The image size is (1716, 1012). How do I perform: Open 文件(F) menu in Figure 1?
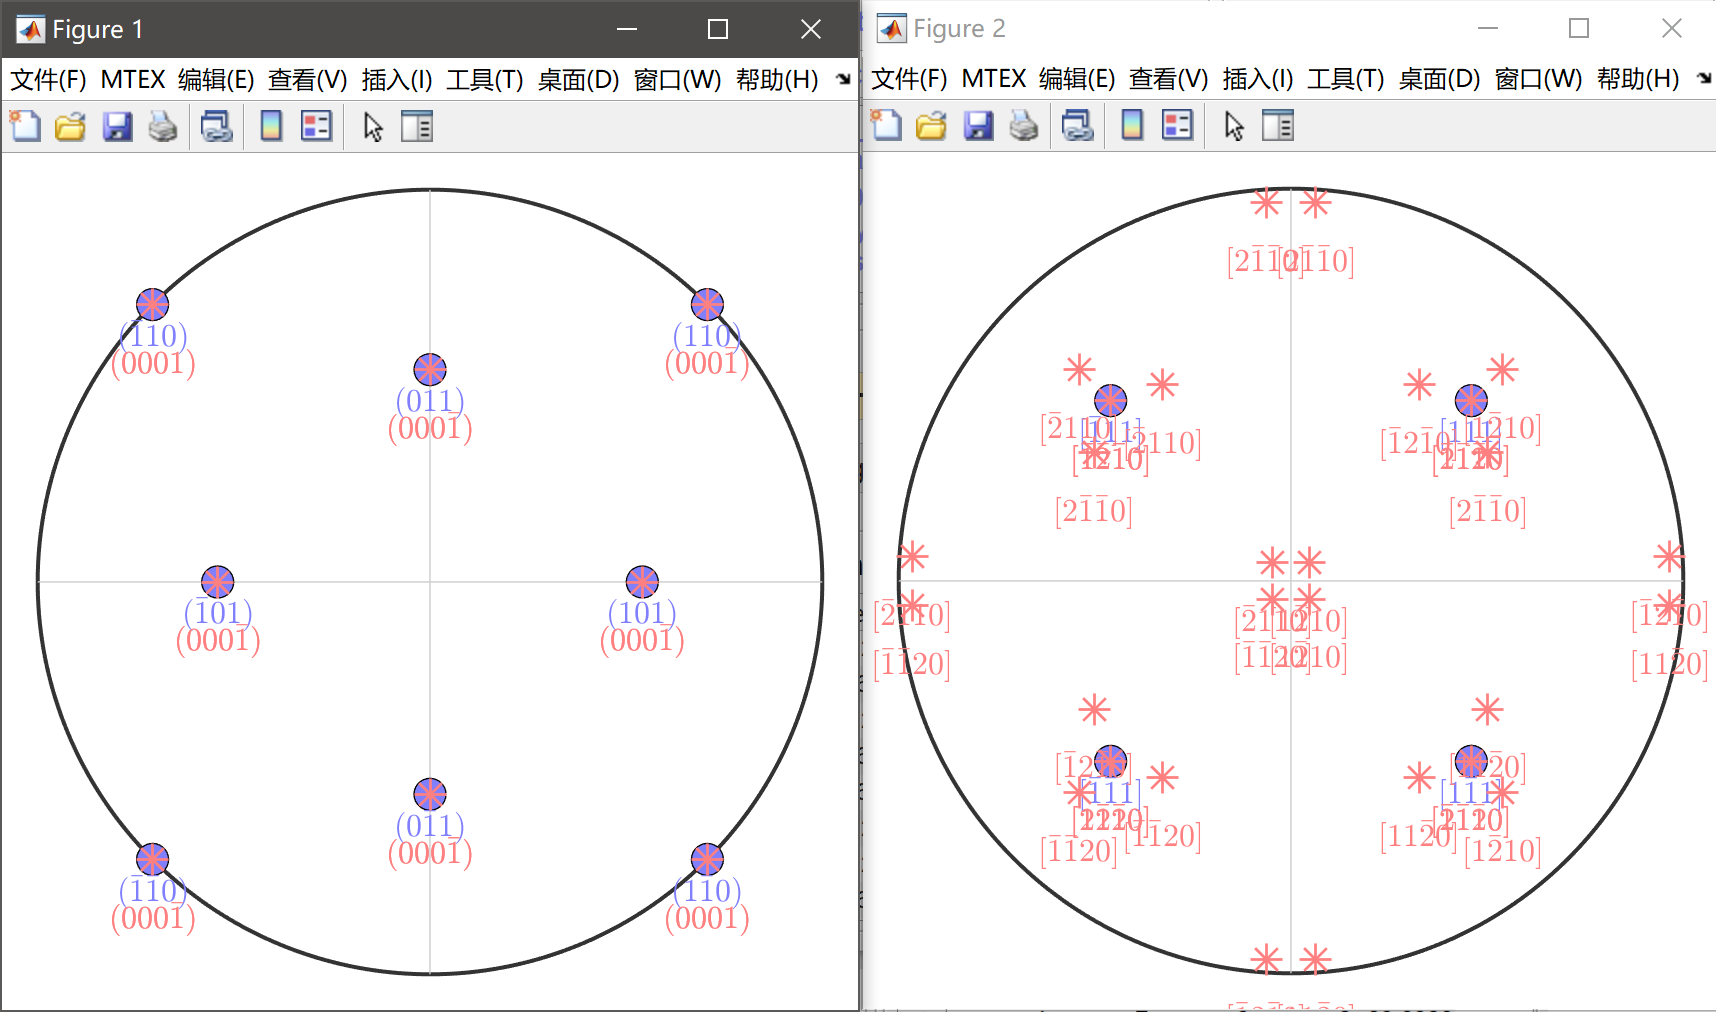point(48,80)
